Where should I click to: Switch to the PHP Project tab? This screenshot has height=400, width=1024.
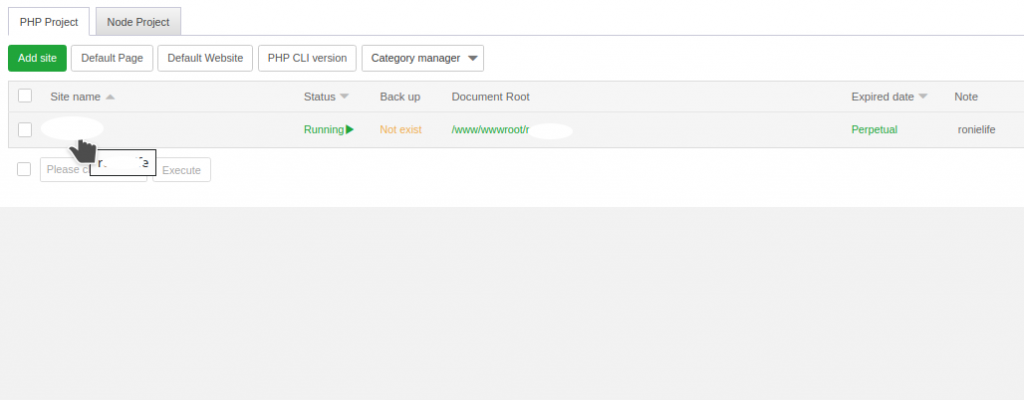[49, 22]
